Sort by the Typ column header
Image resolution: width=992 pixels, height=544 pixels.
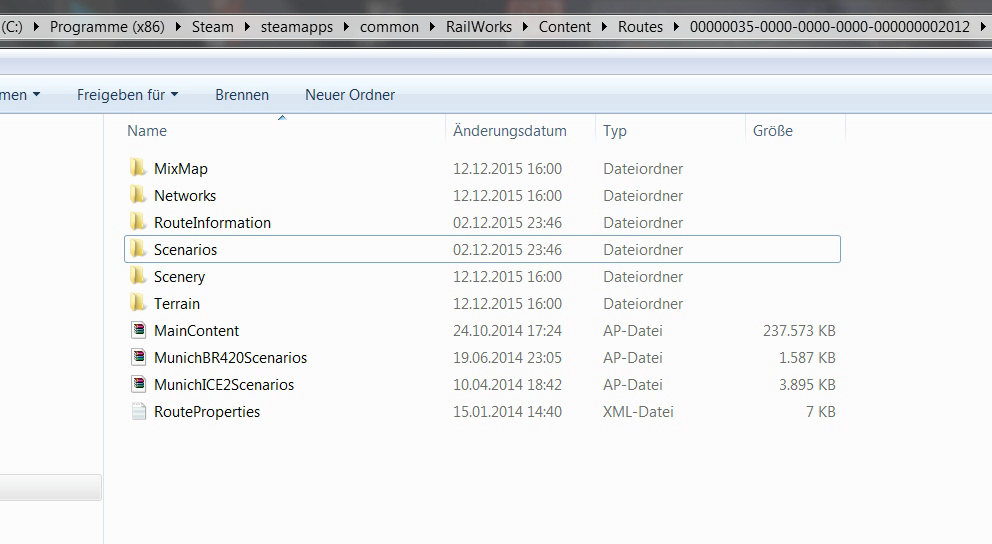point(614,131)
